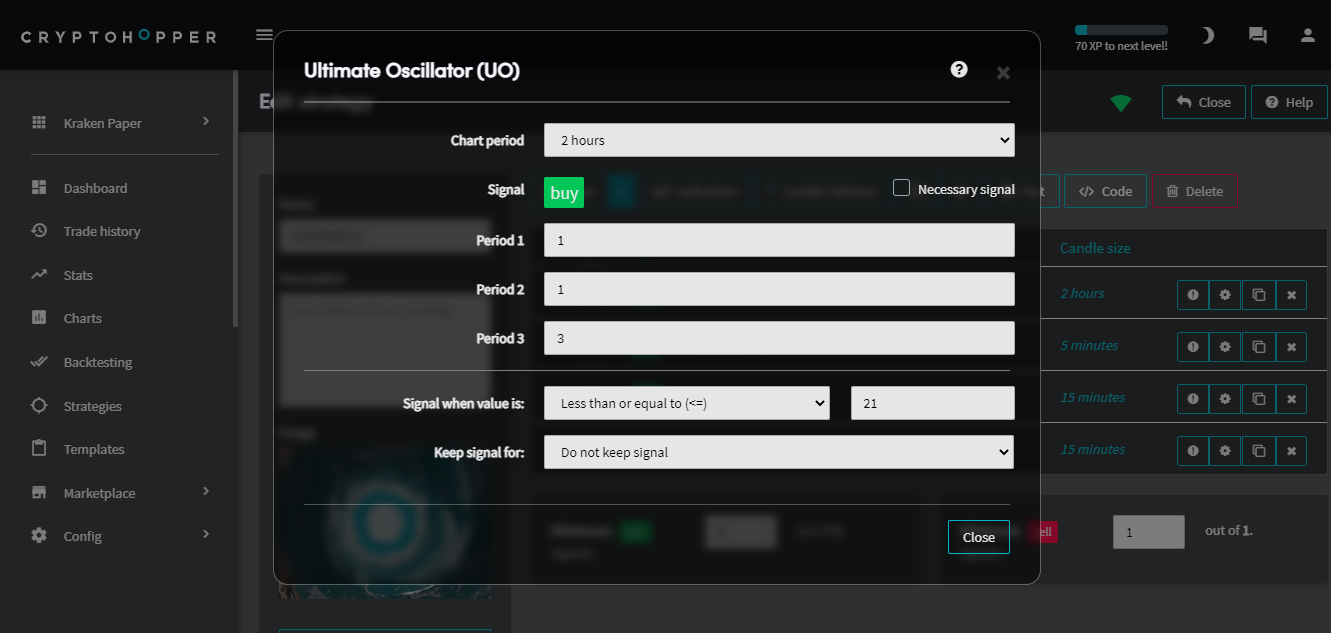This screenshot has width=1331, height=633.
Task: Open Strategies in the sidebar
Action: (93, 406)
